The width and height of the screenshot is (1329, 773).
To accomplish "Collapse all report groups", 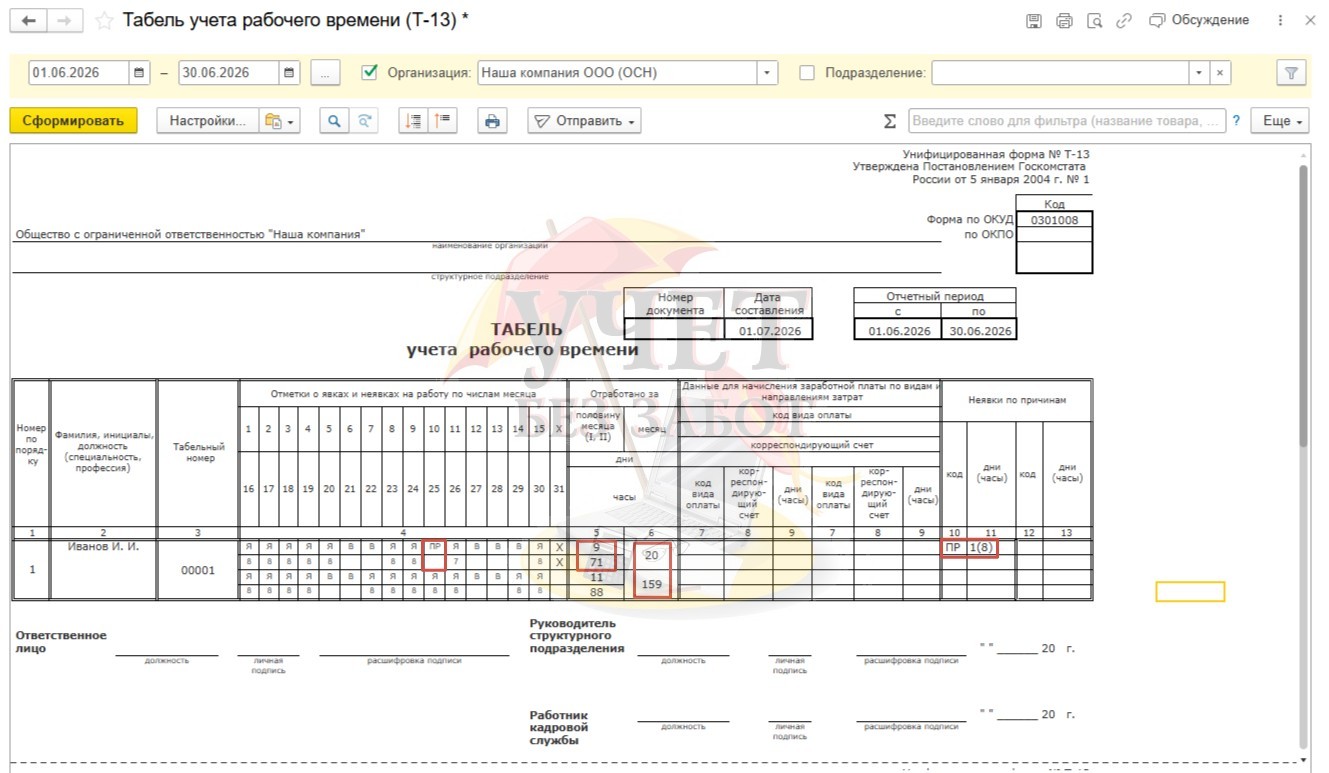I will (x=443, y=121).
